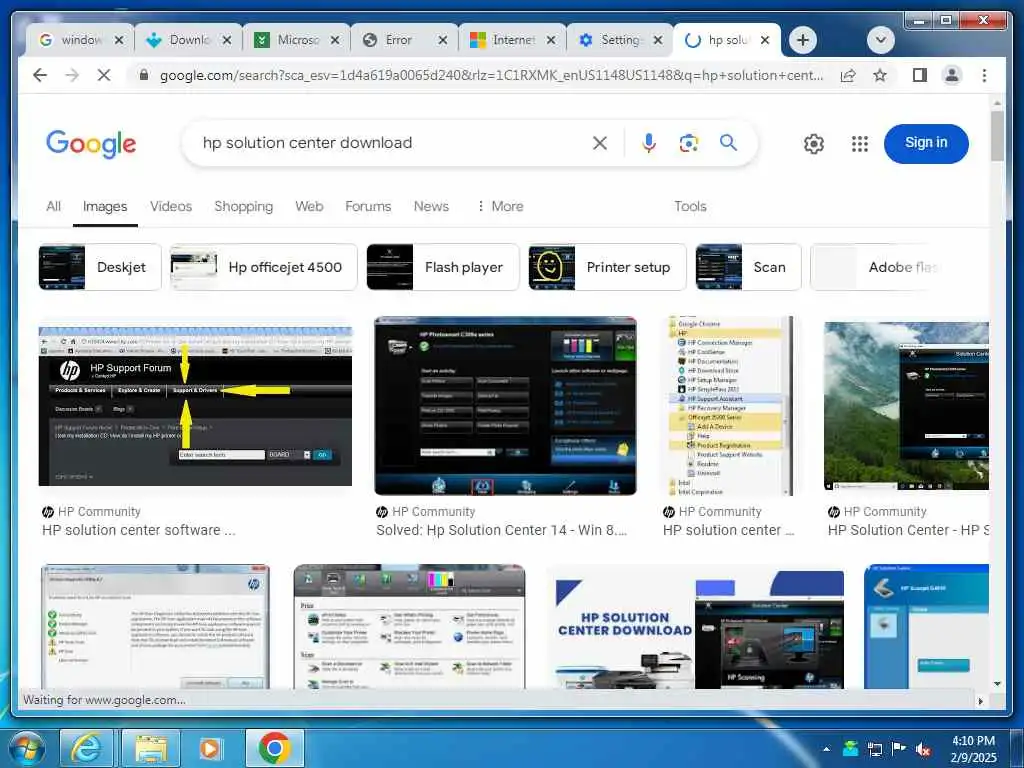The width and height of the screenshot is (1024, 768).
Task: Filter images by Deskjet chip
Action: pyautogui.click(x=100, y=267)
